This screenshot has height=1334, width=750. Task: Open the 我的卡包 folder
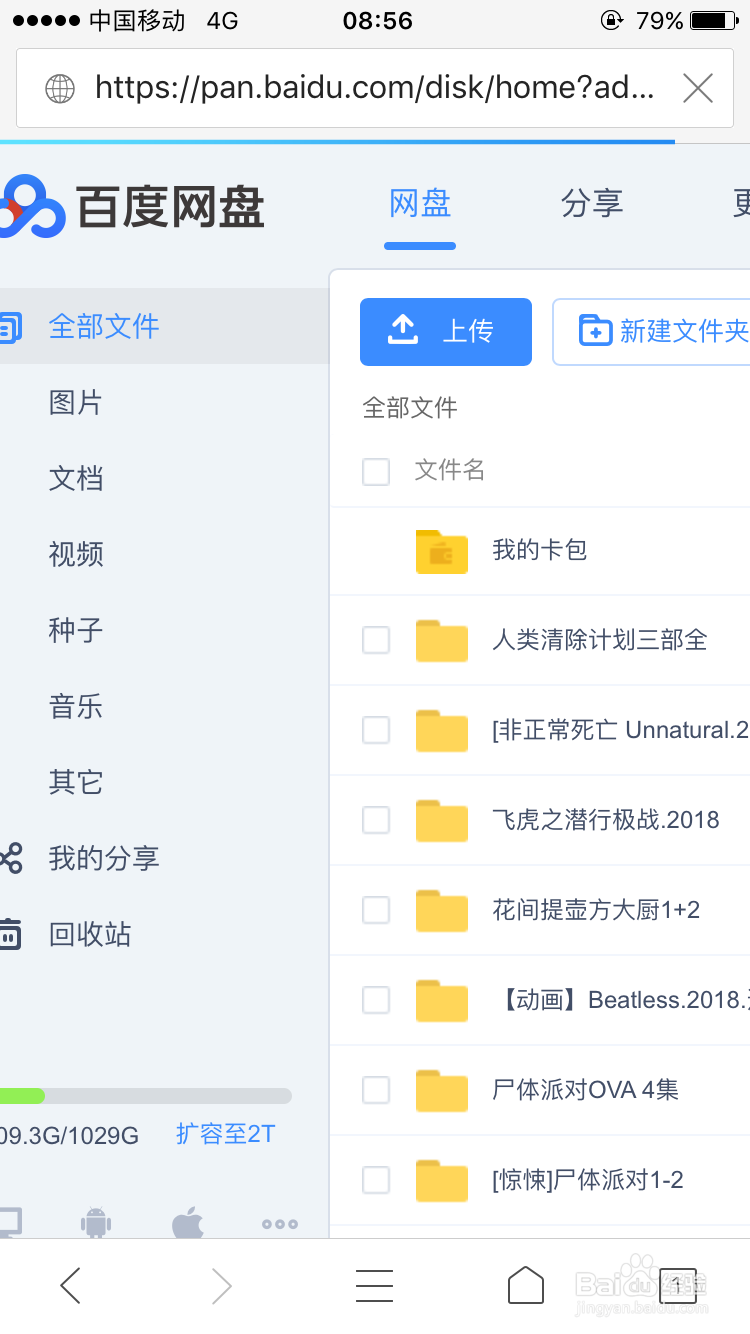click(539, 551)
